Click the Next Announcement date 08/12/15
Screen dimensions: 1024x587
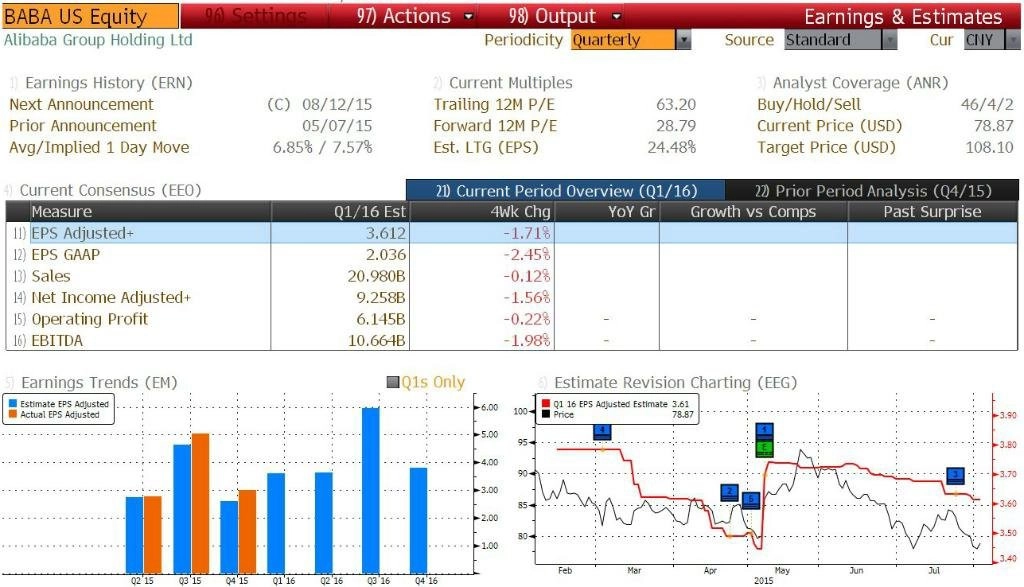tap(337, 104)
